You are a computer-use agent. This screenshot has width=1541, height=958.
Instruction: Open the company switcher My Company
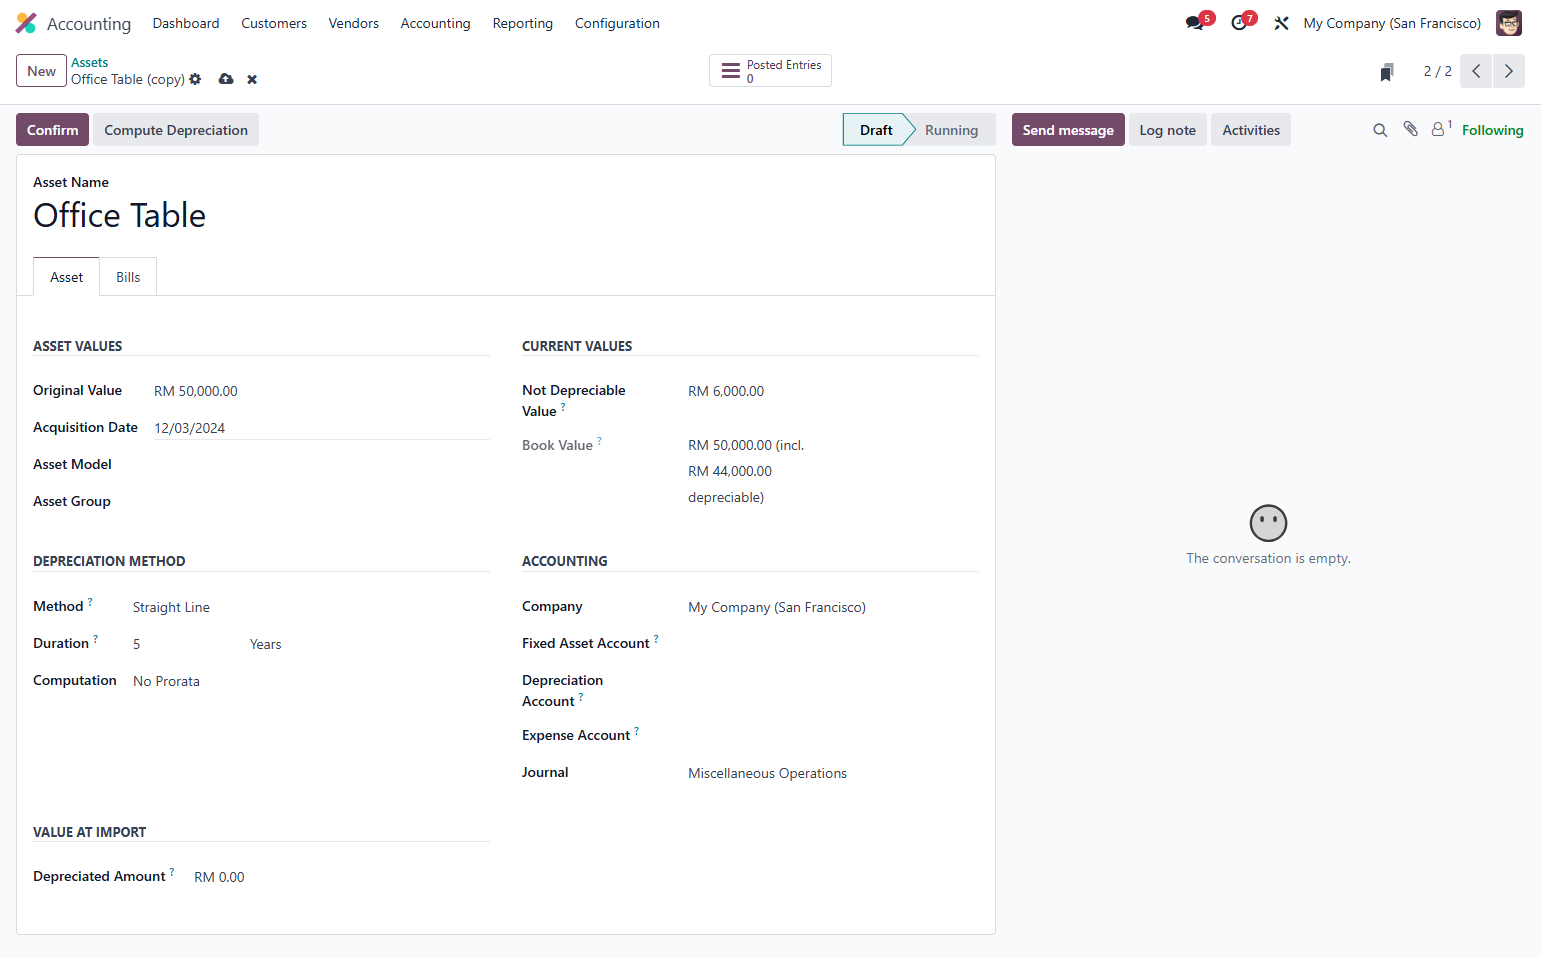[x=1392, y=23]
